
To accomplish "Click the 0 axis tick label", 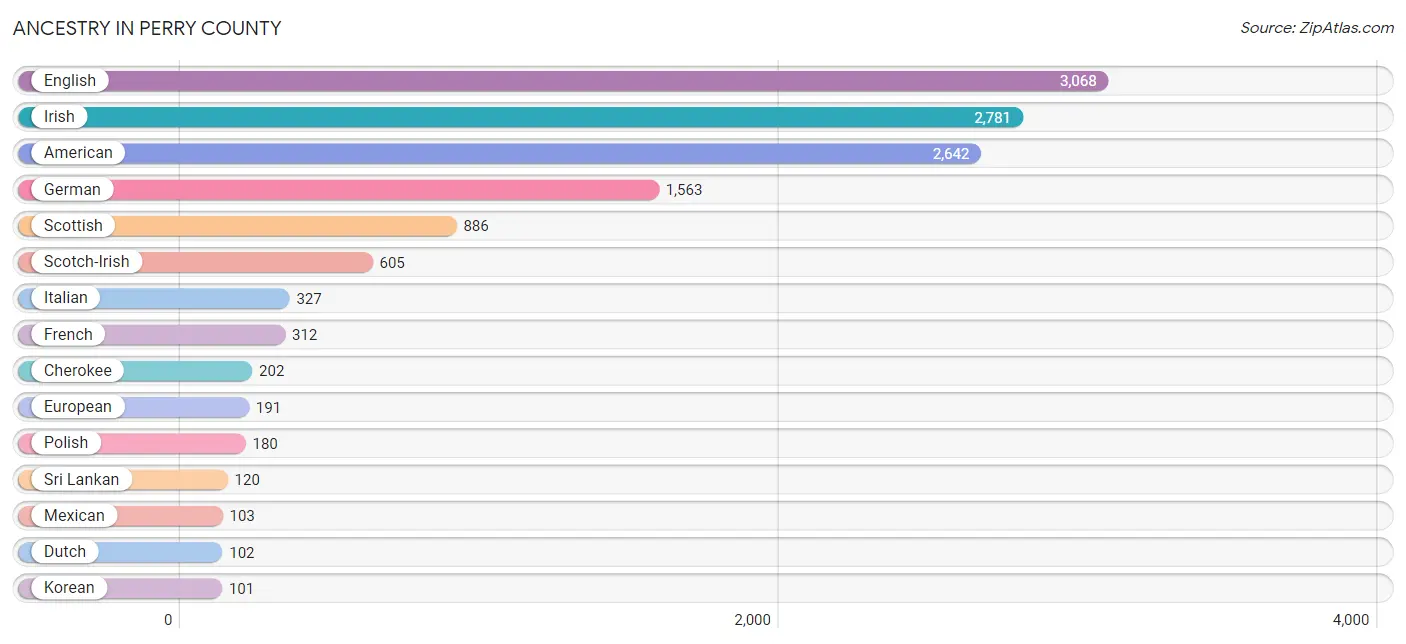I will pyautogui.click(x=168, y=620).
